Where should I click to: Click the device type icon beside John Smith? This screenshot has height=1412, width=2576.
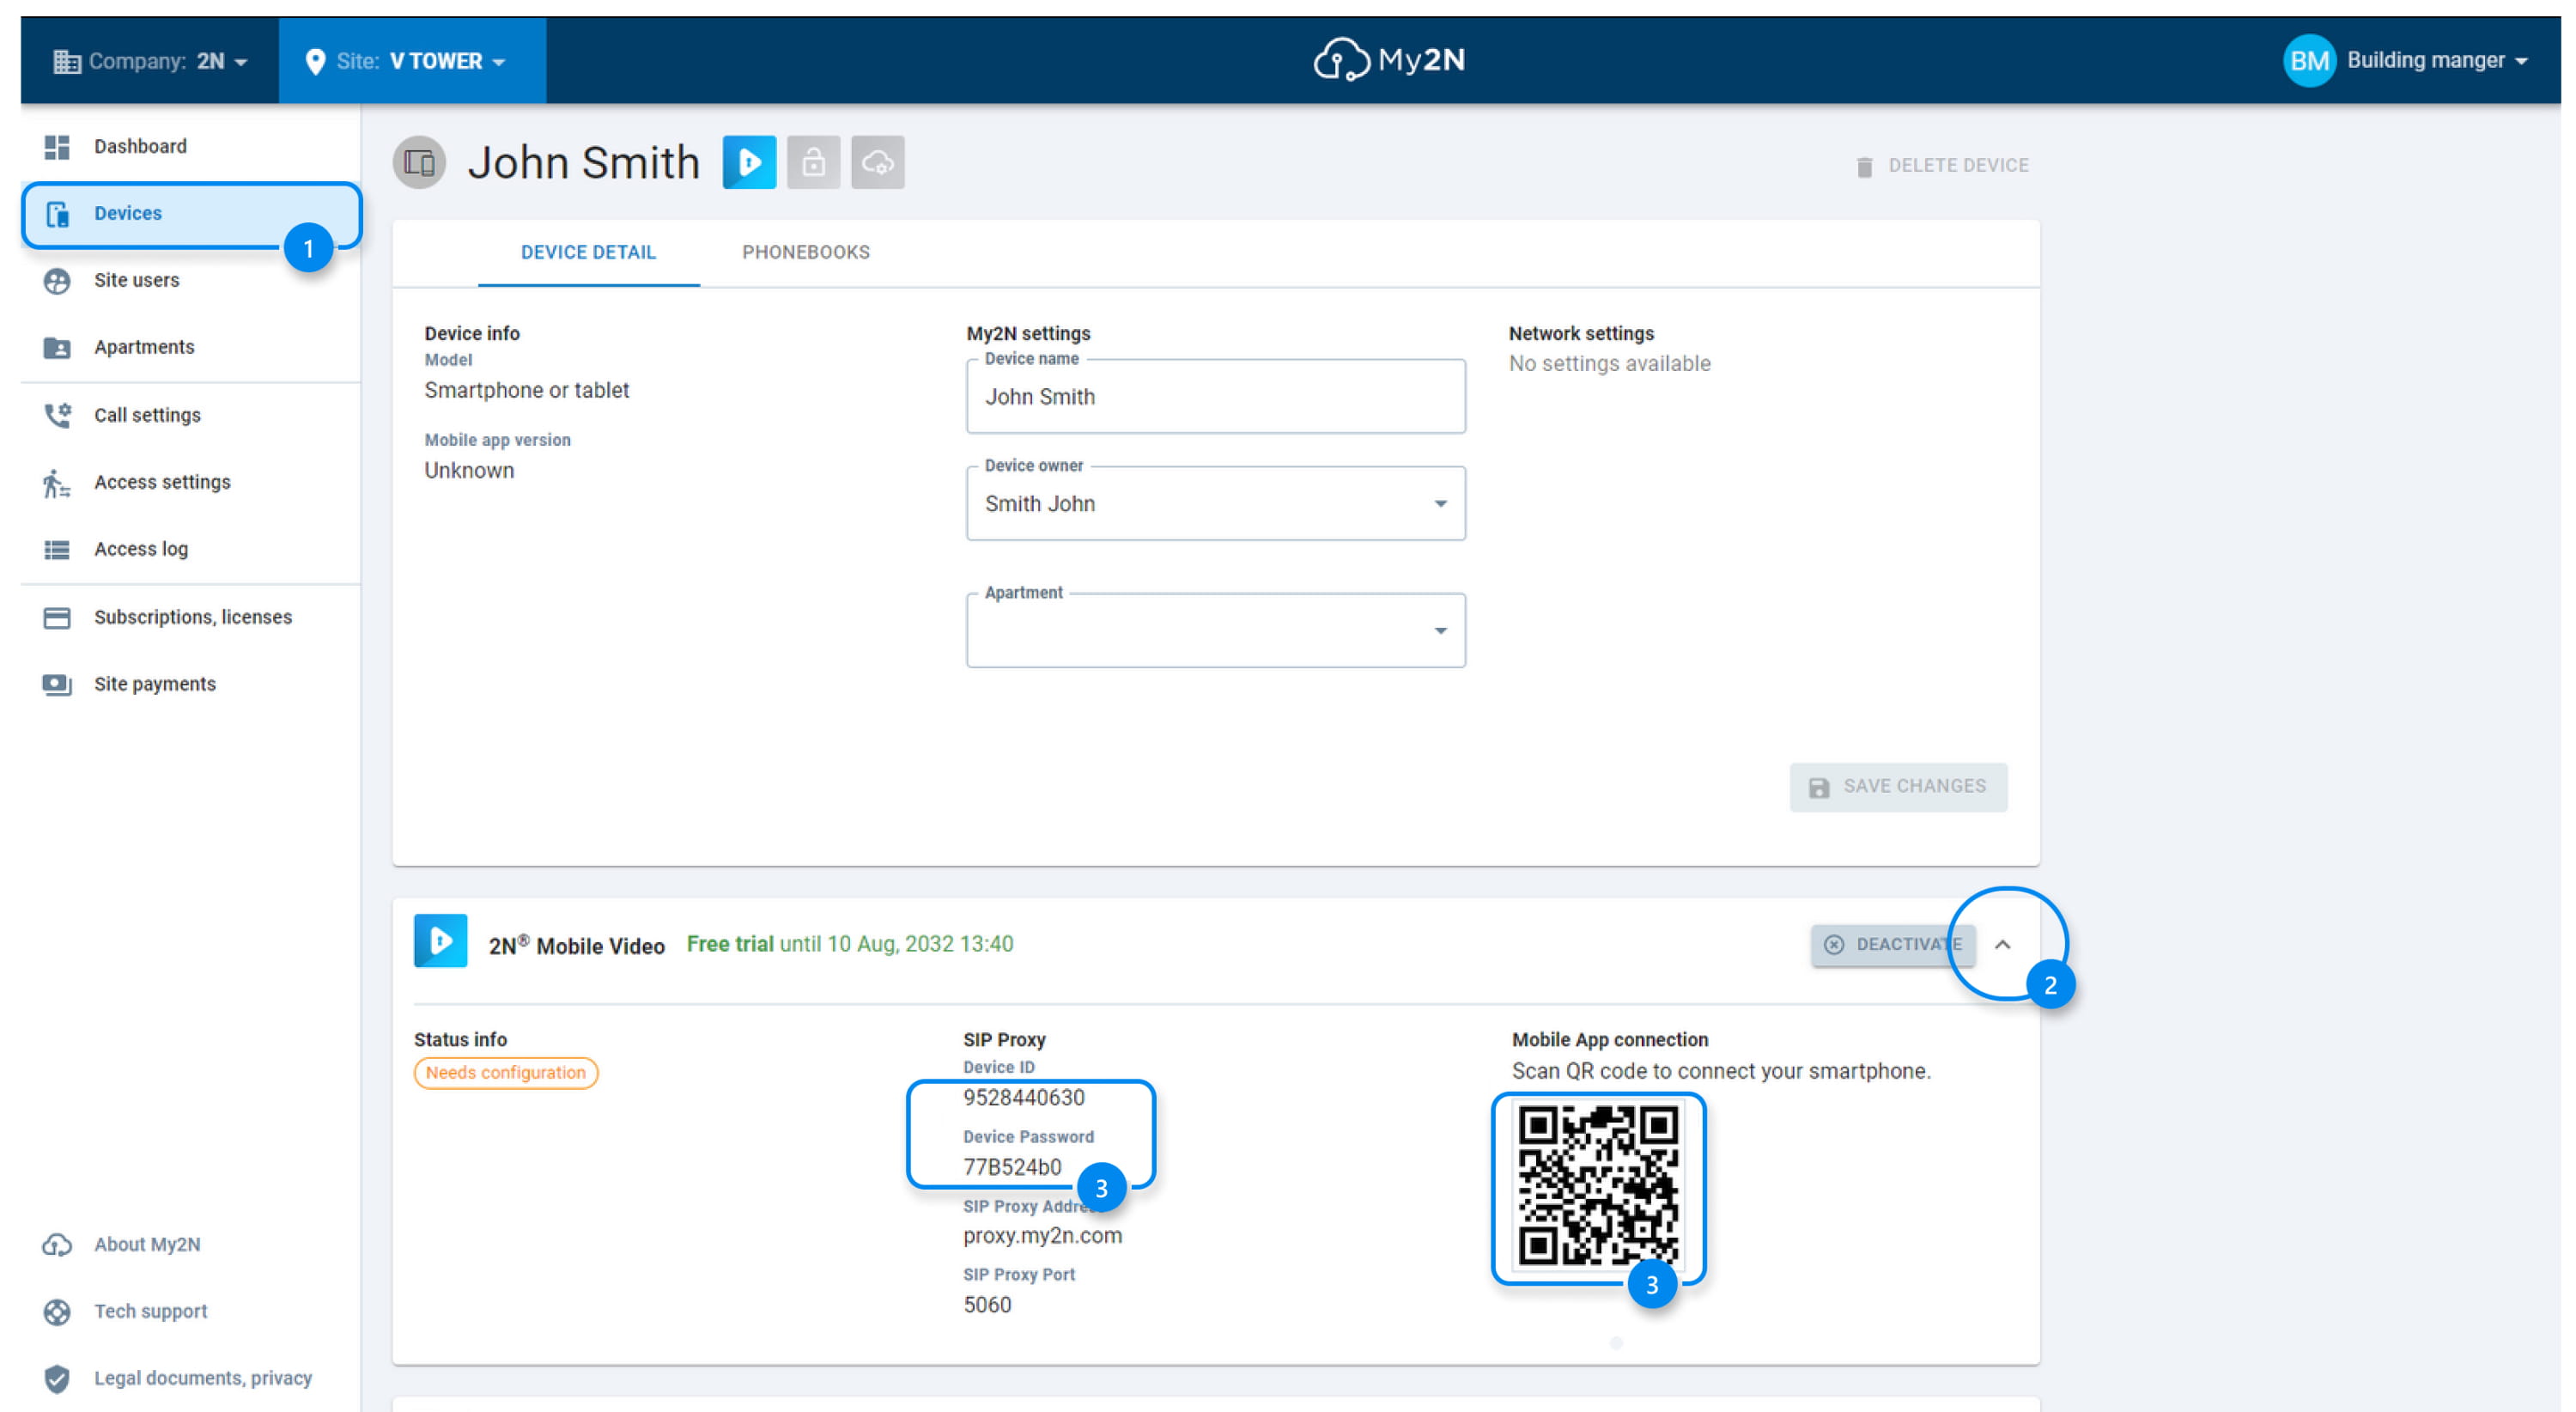pyautogui.click(x=419, y=162)
